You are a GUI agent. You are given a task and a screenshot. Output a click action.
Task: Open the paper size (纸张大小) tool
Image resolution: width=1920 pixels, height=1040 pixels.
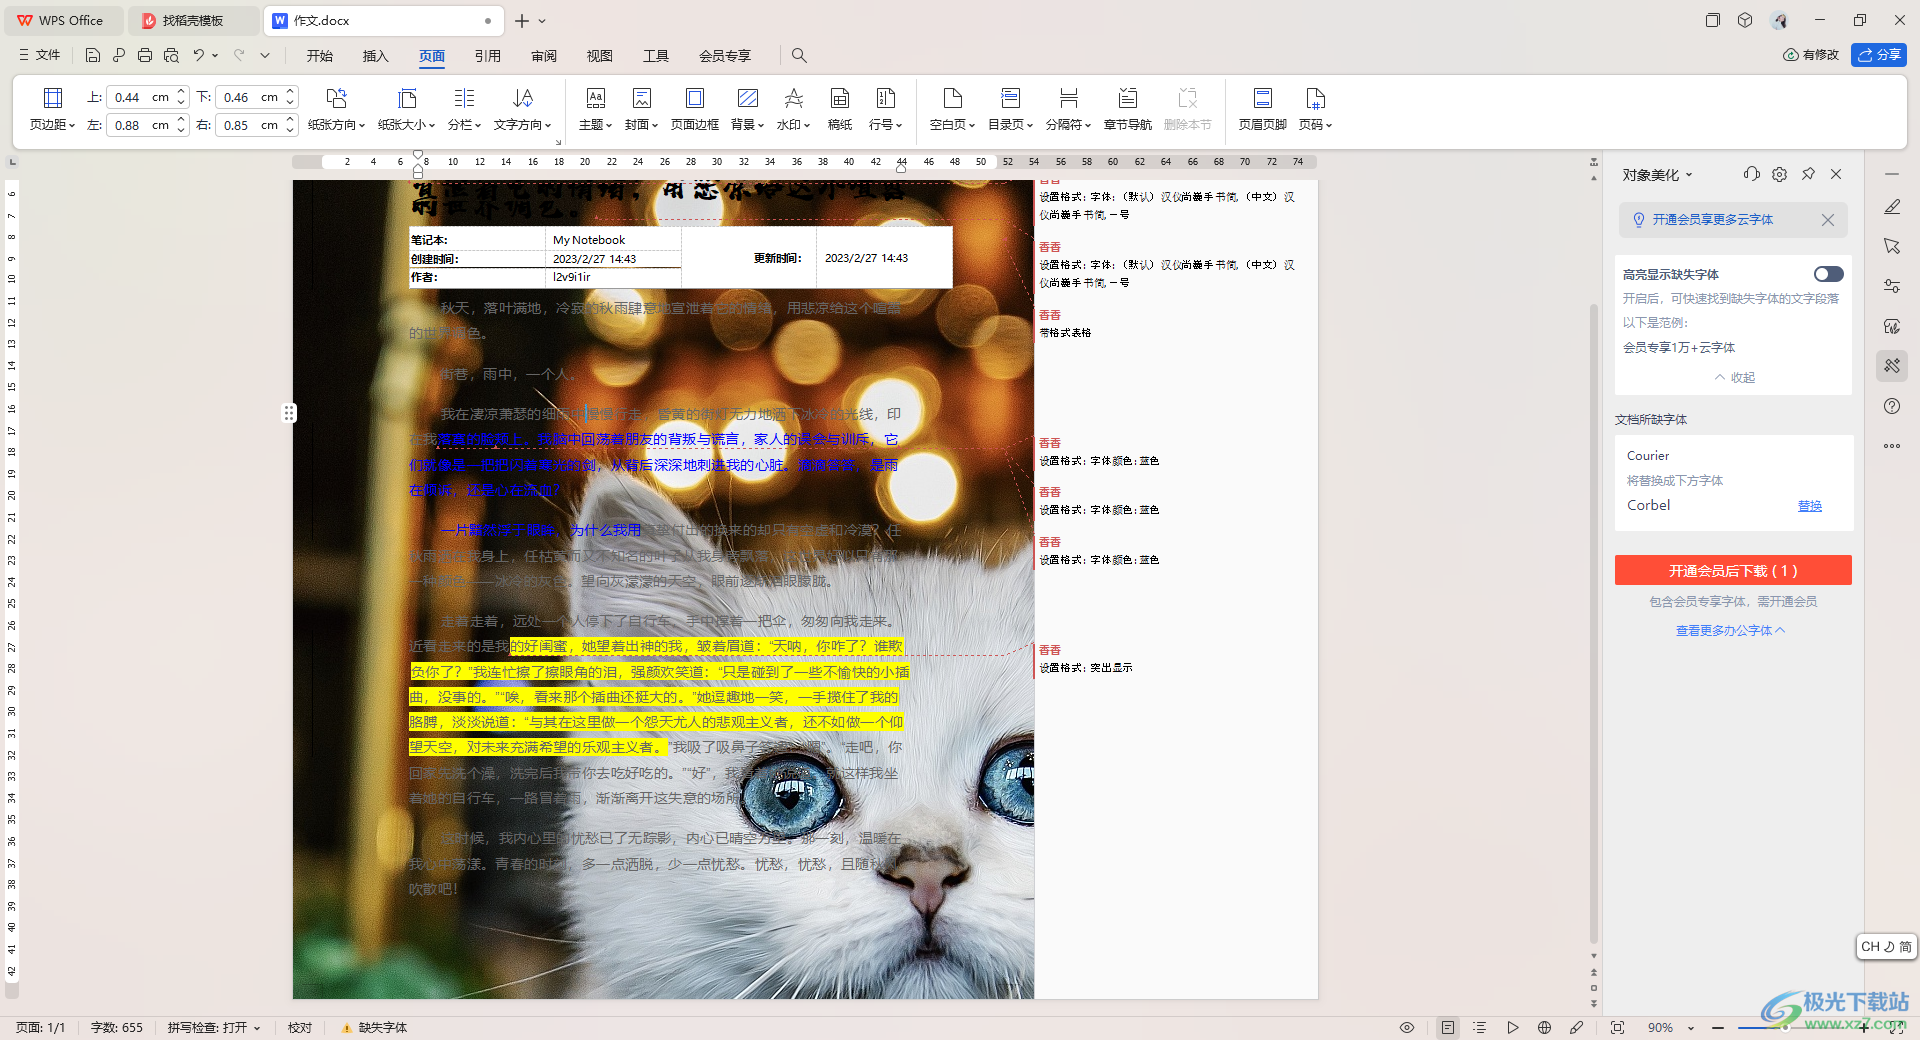(x=406, y=109)
